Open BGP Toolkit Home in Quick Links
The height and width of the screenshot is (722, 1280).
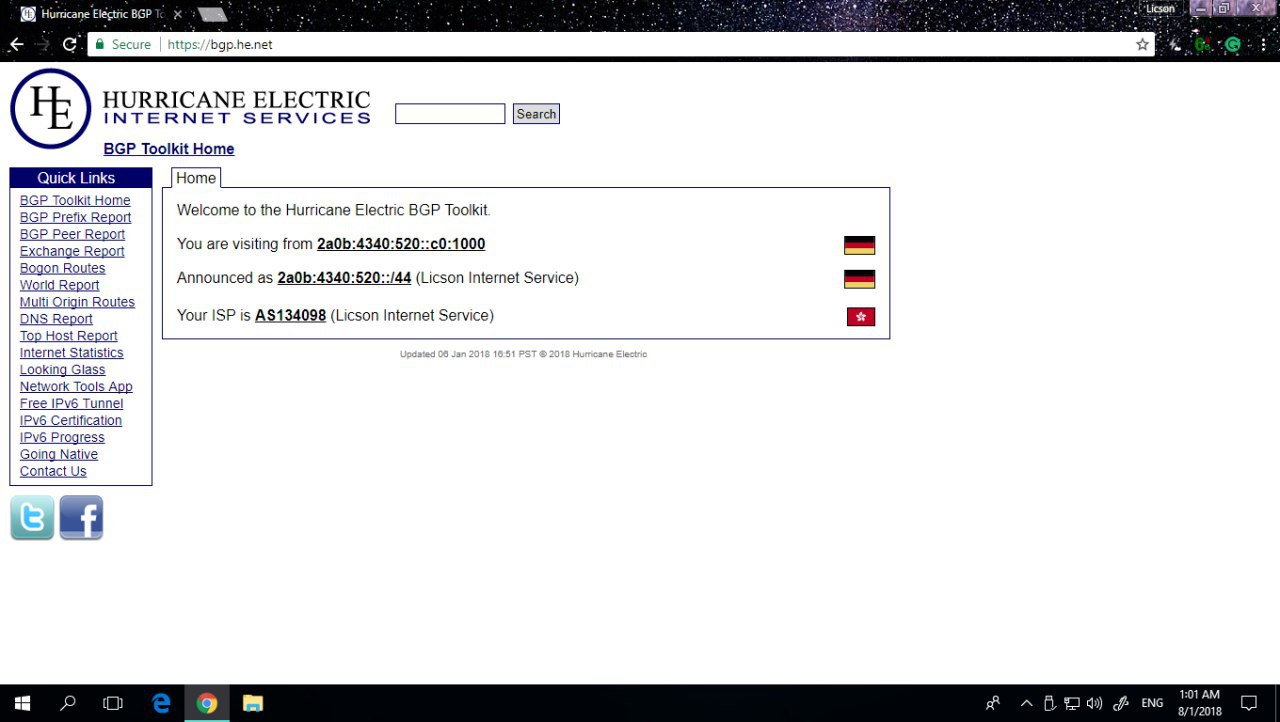75,200
